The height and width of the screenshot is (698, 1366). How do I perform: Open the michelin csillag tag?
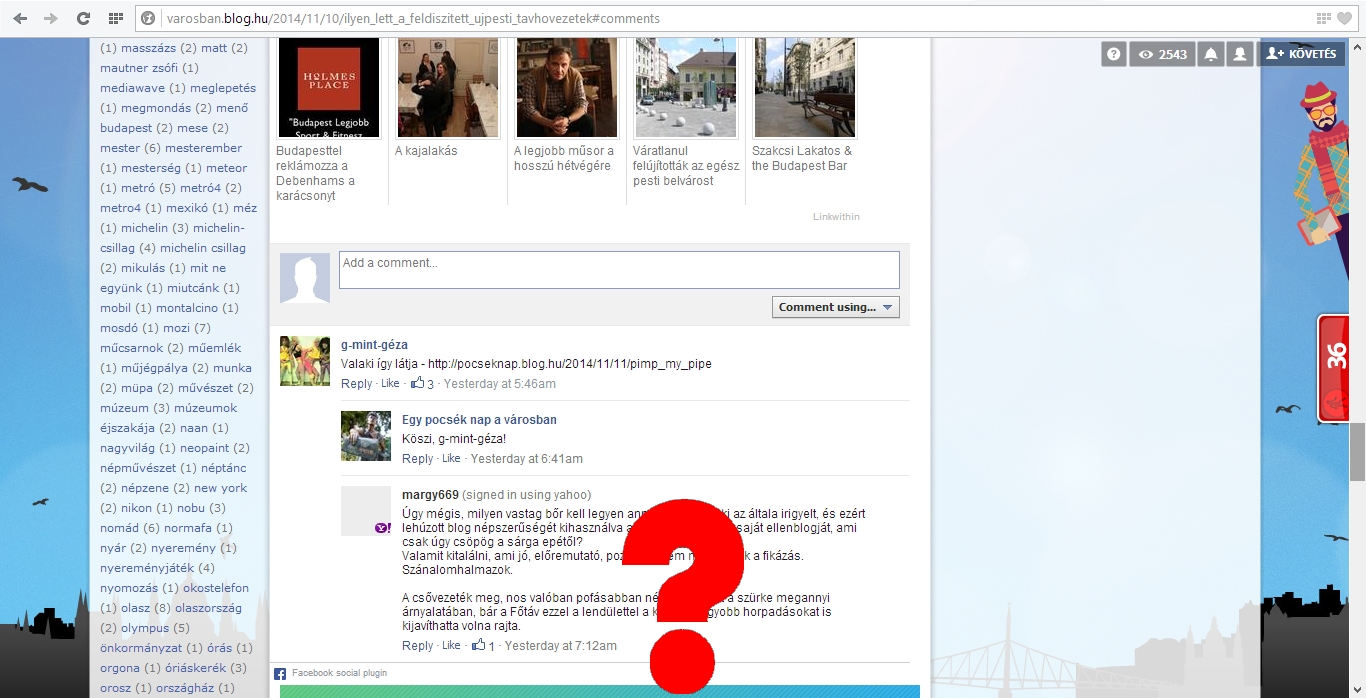[203, 248]
